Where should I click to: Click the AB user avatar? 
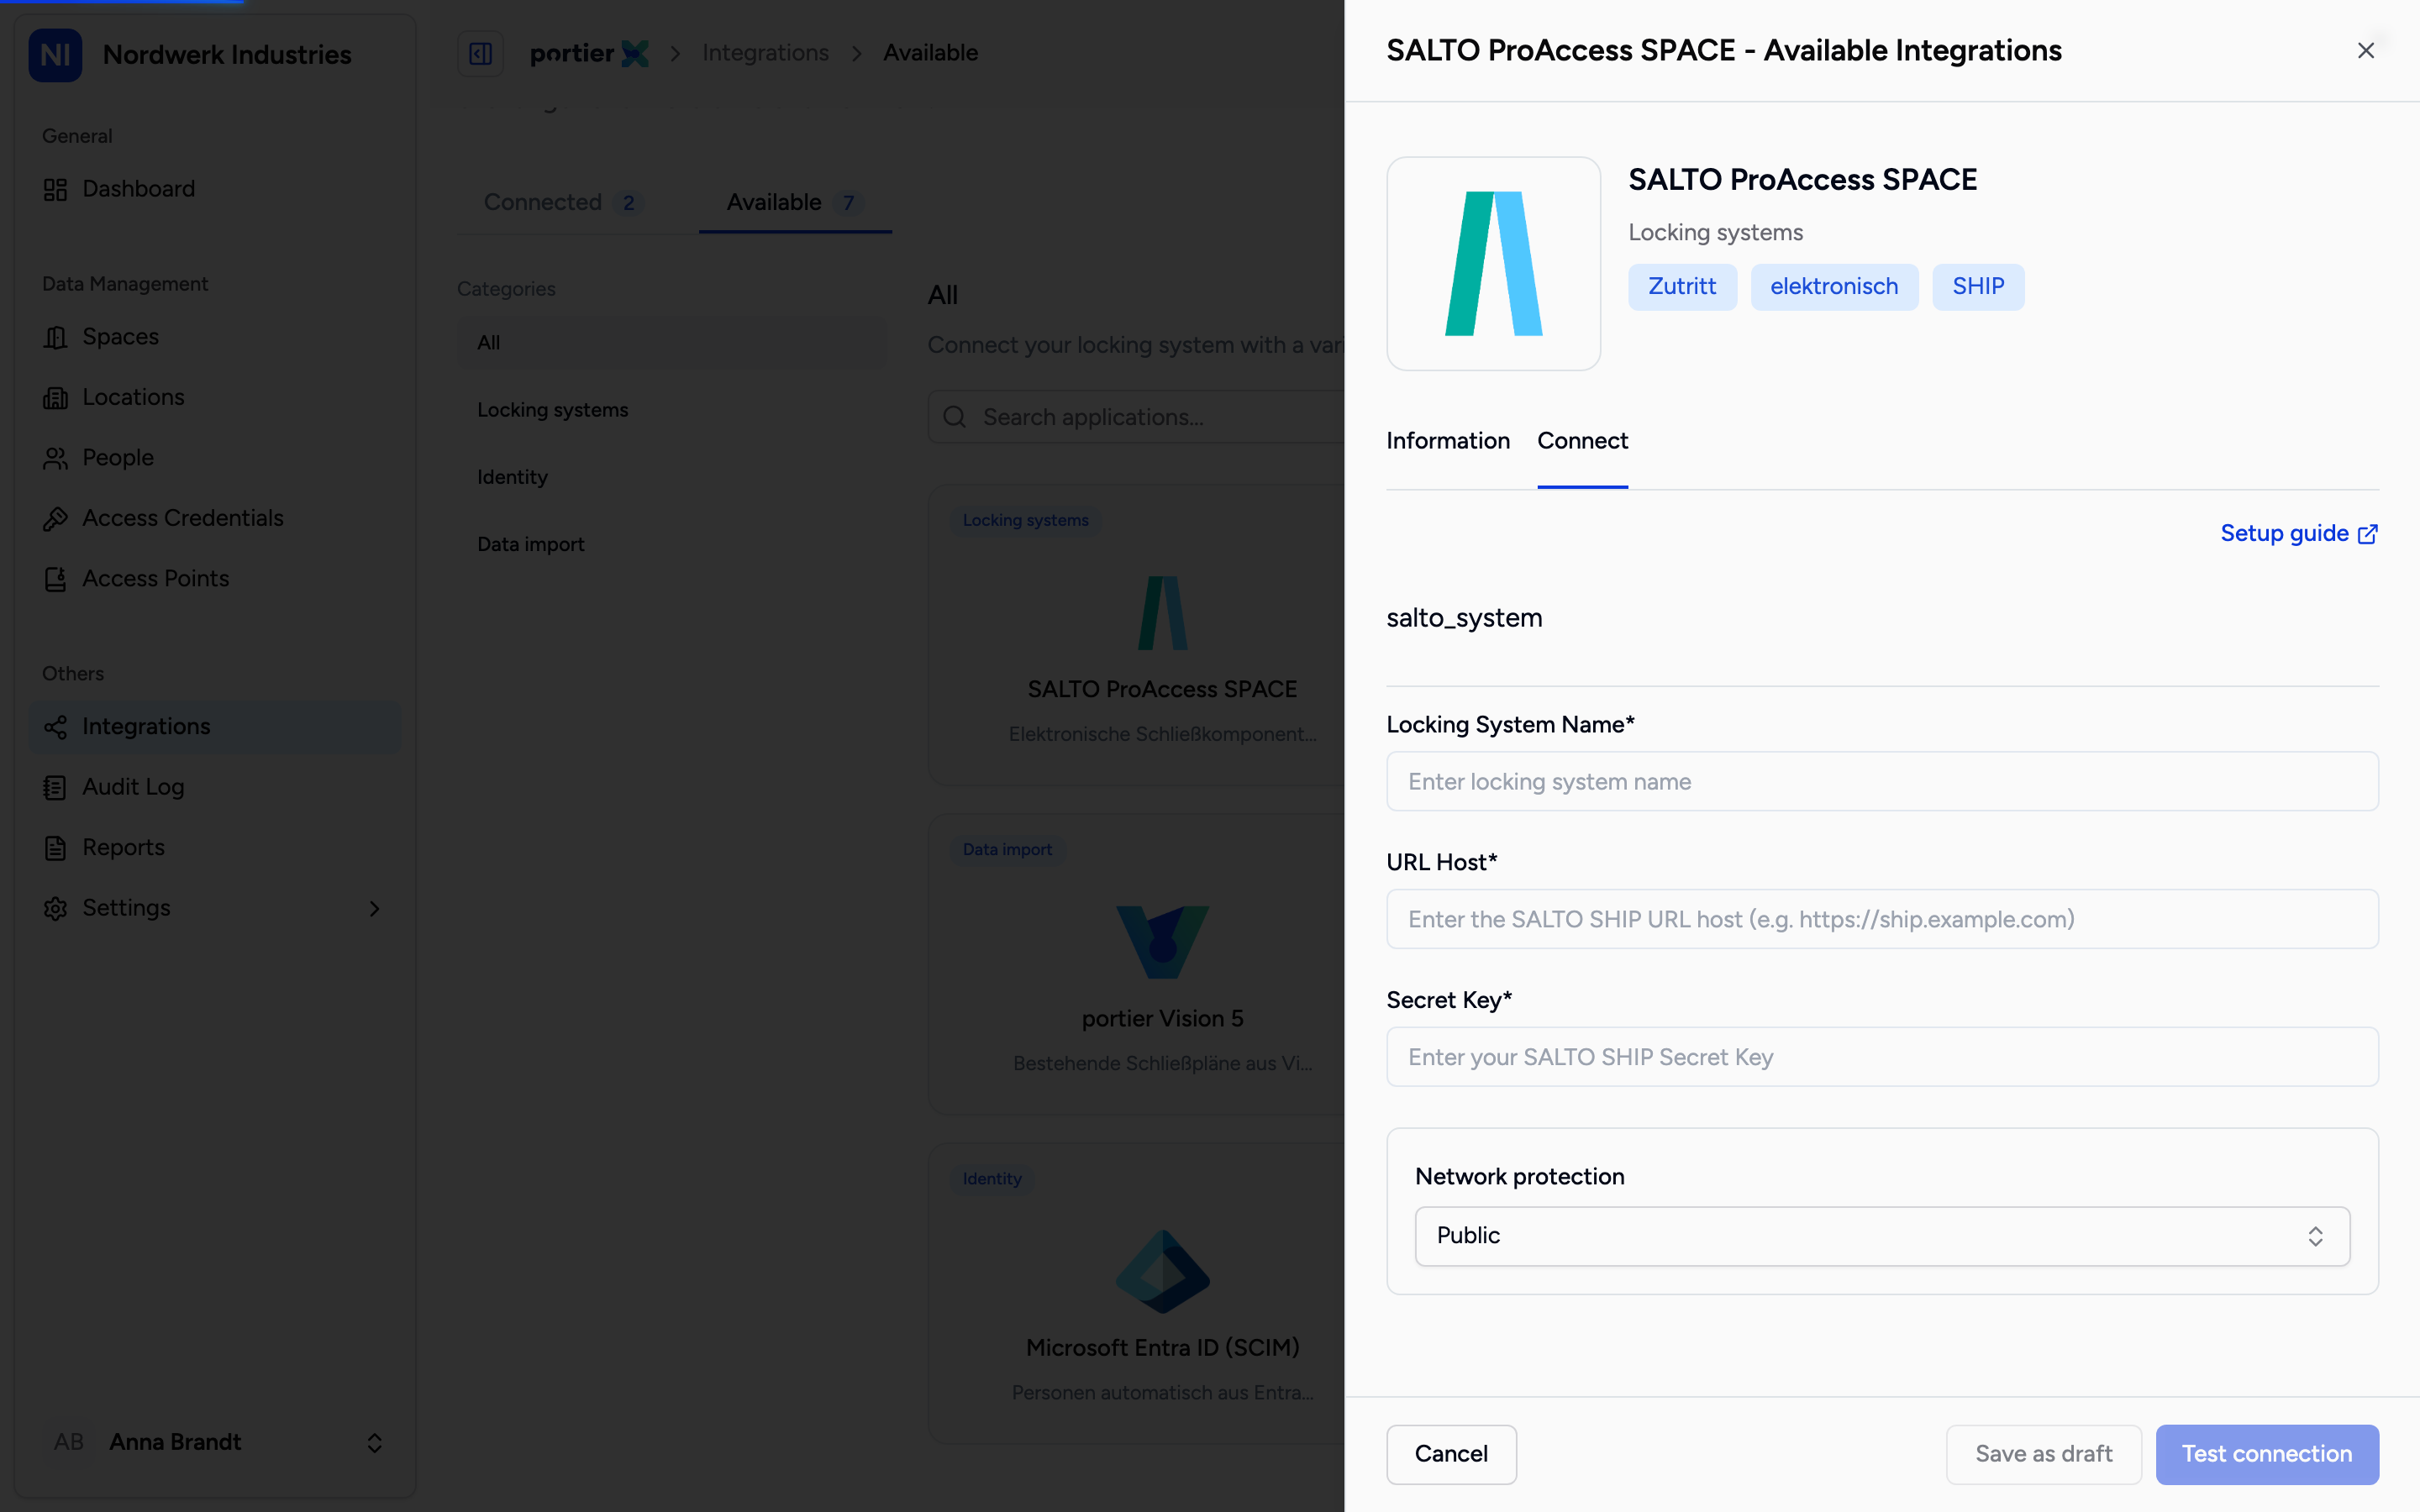click(68, 1442)
